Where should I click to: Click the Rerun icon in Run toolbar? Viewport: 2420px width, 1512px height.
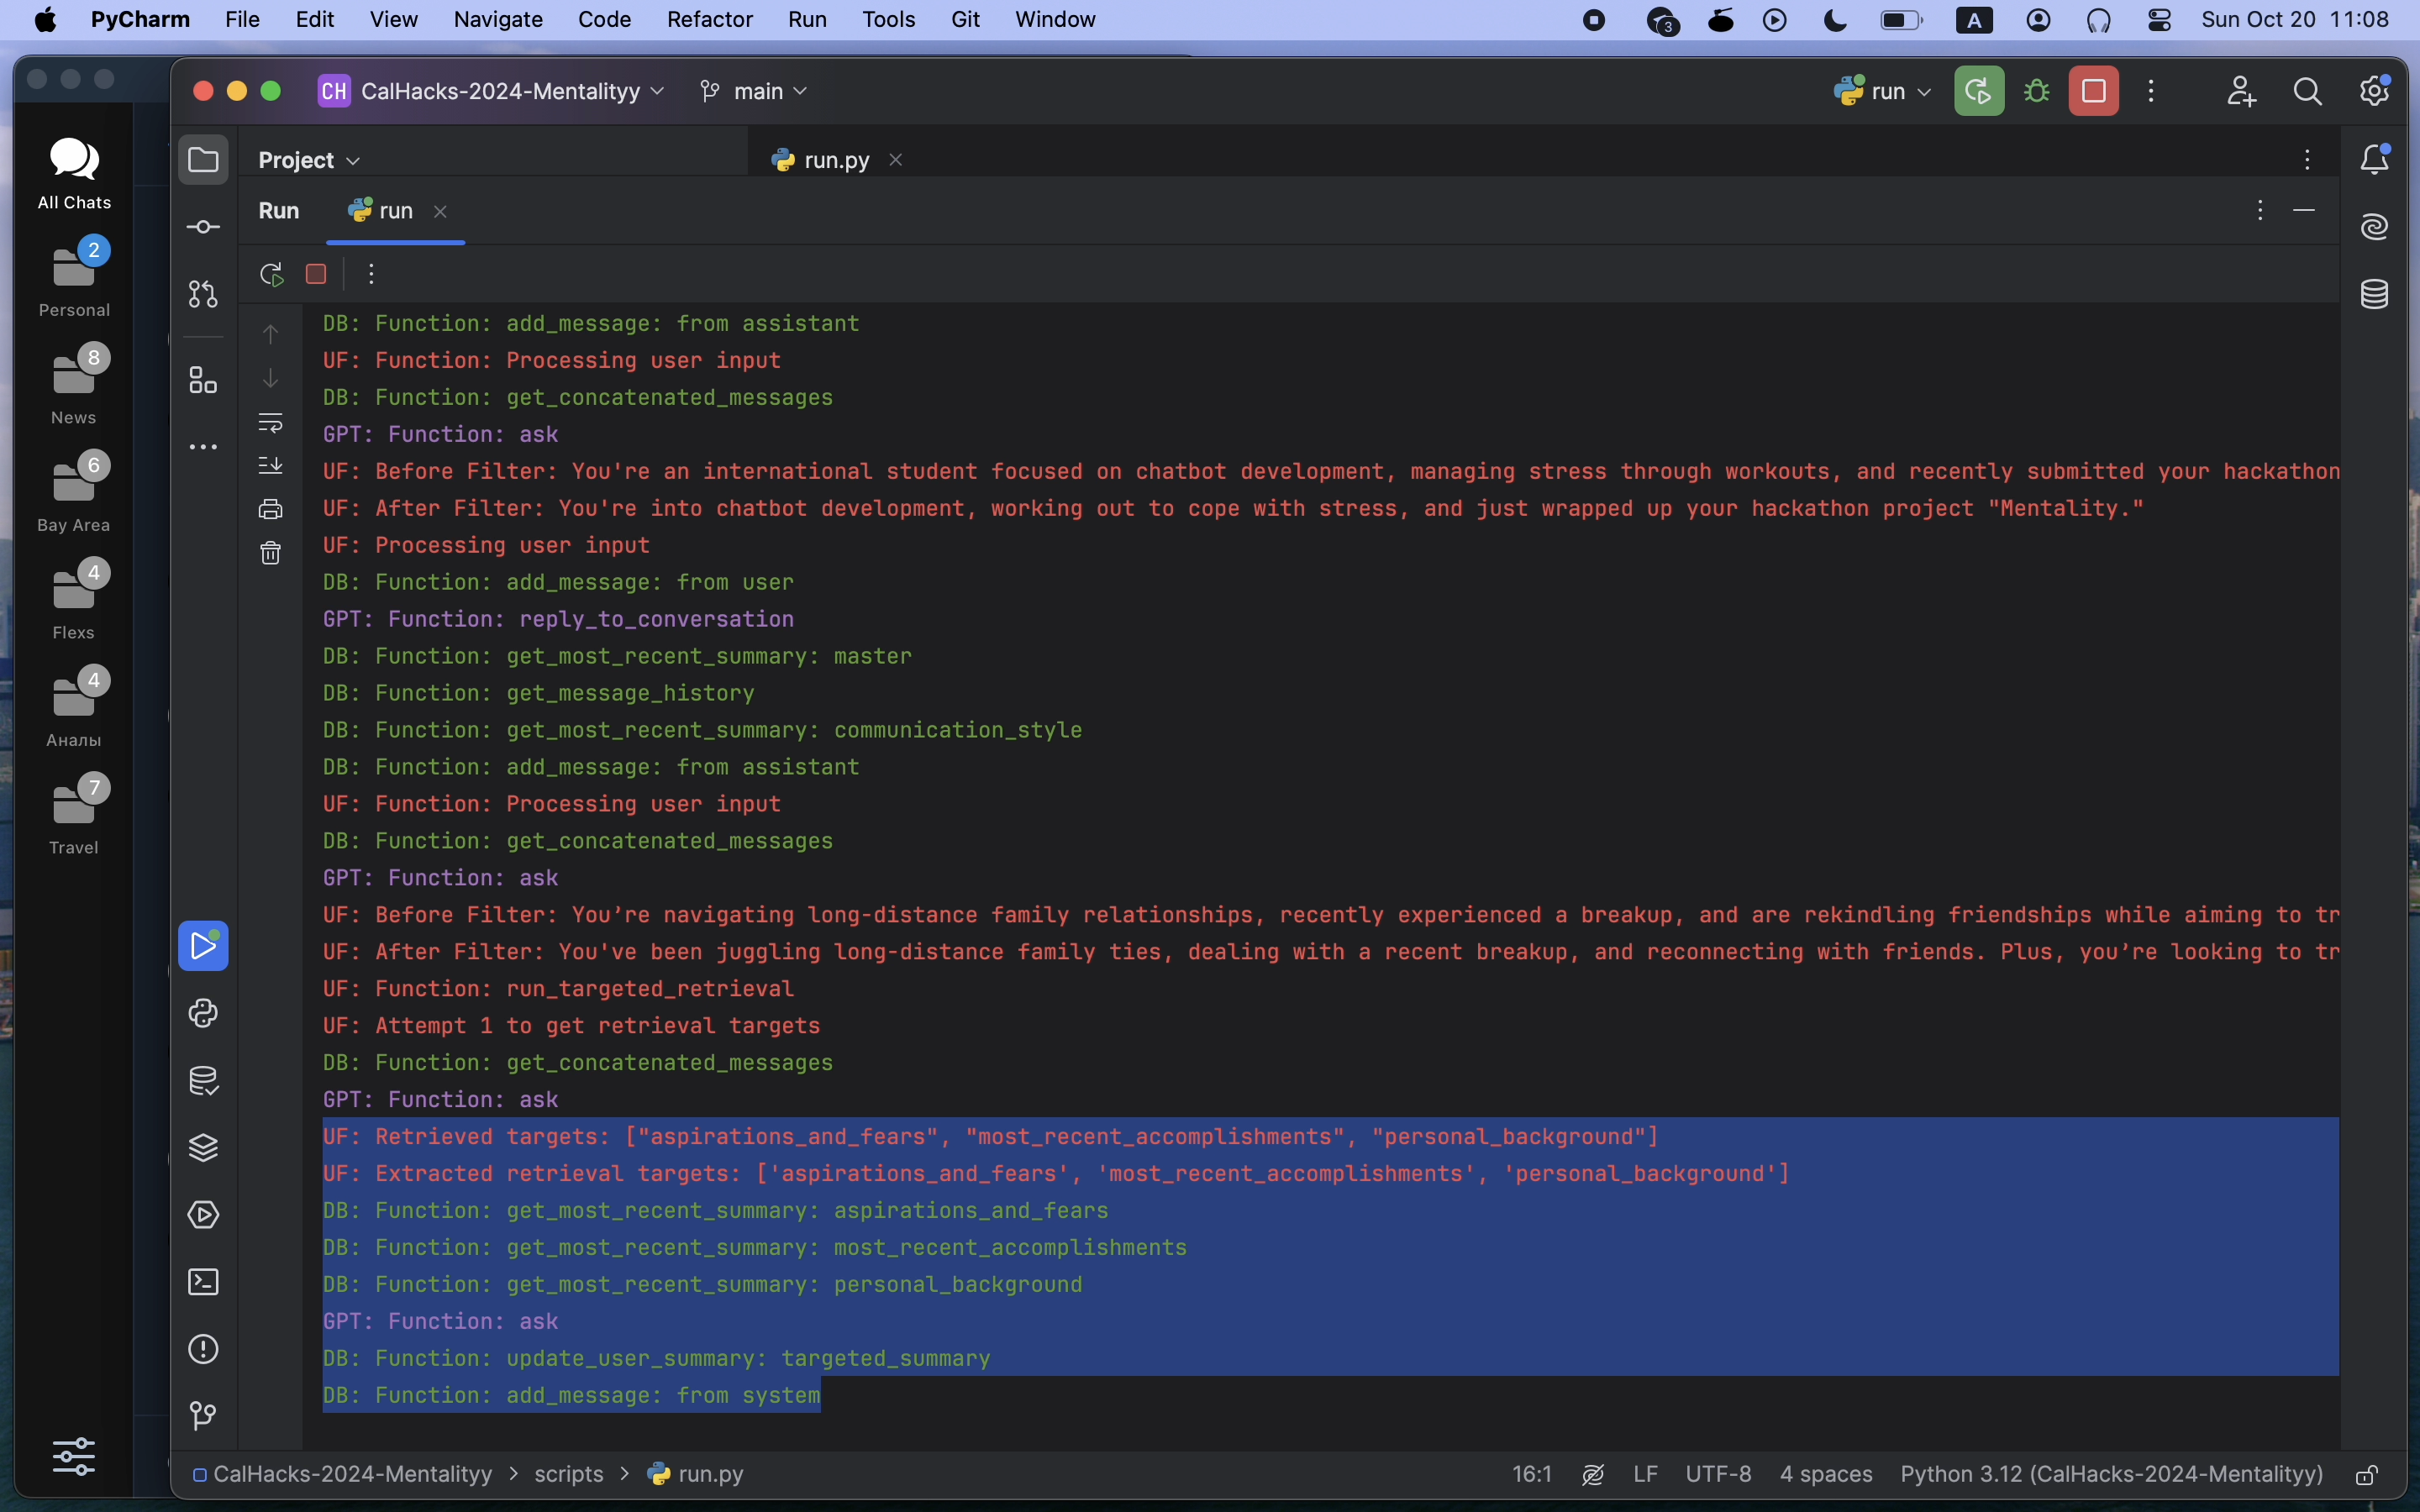pos(271,274)
